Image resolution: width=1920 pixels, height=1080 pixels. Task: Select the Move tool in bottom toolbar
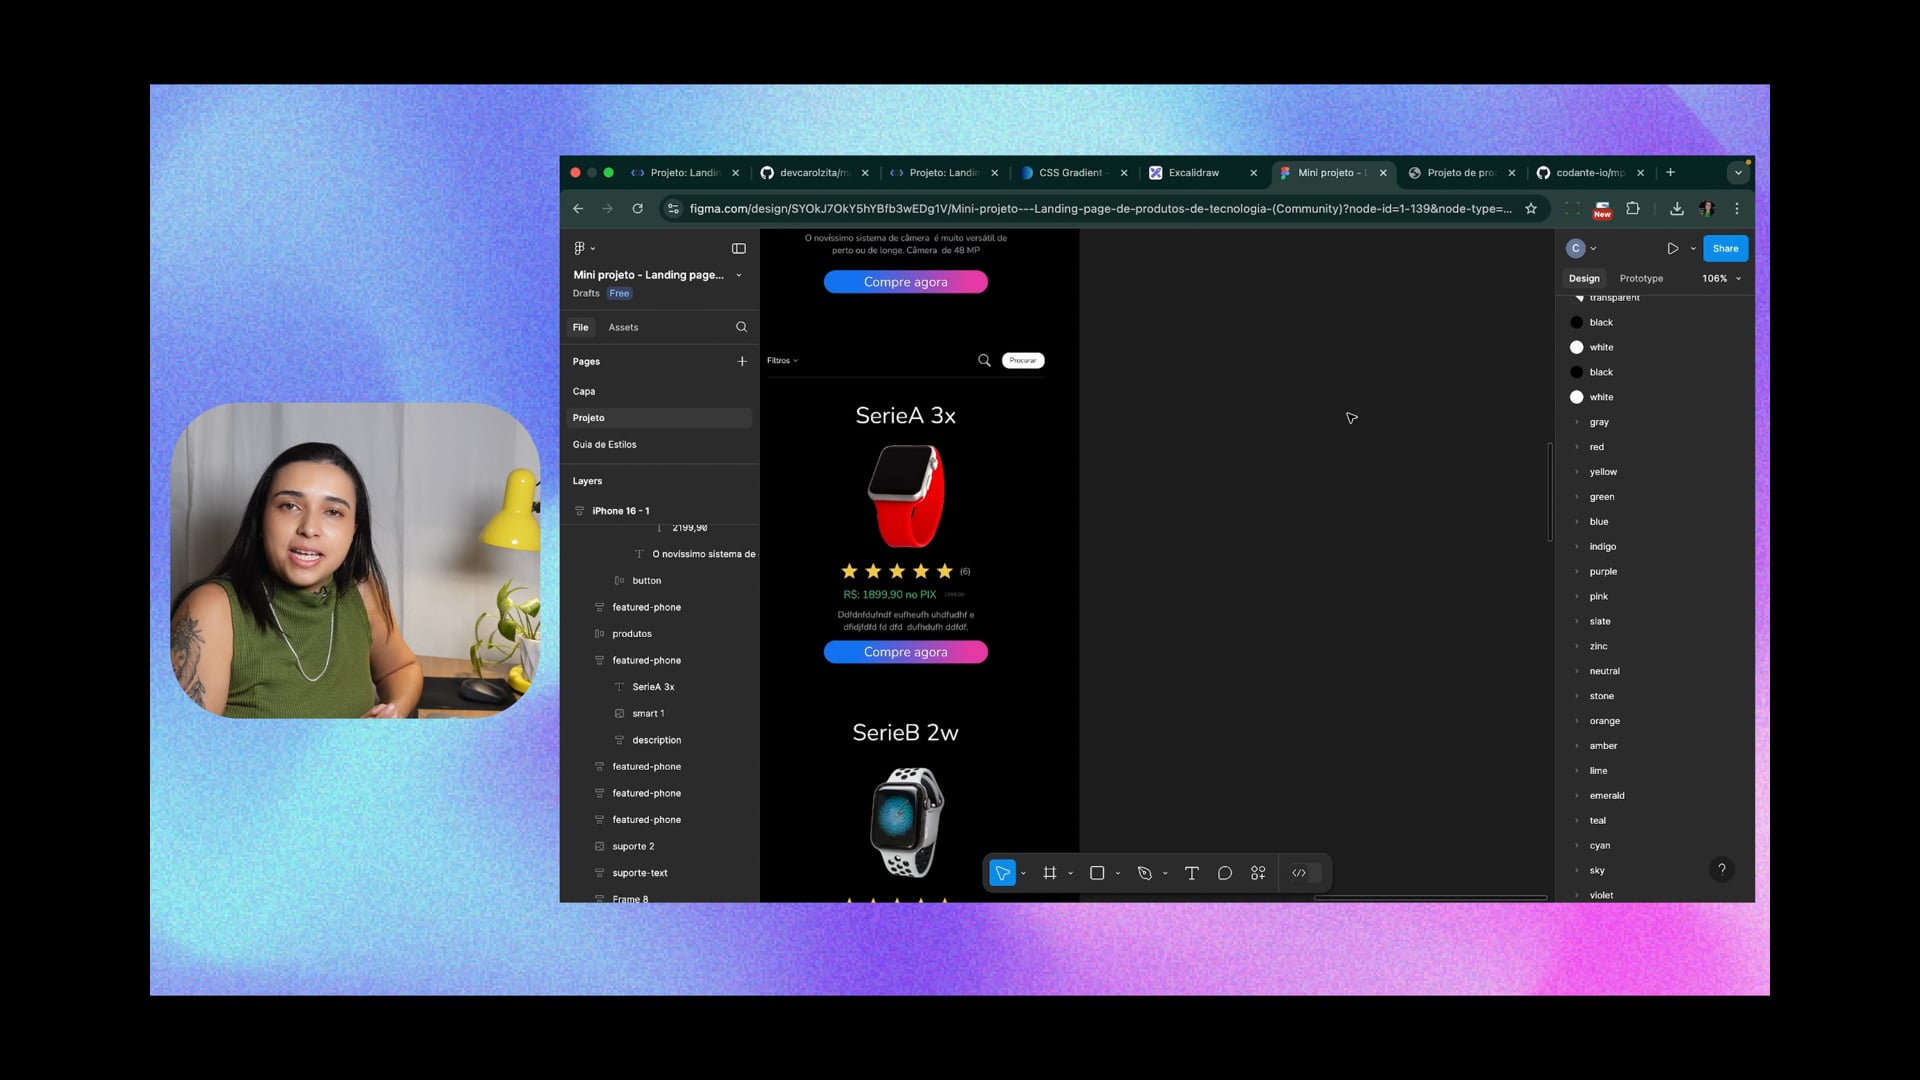pos(1002,873)
